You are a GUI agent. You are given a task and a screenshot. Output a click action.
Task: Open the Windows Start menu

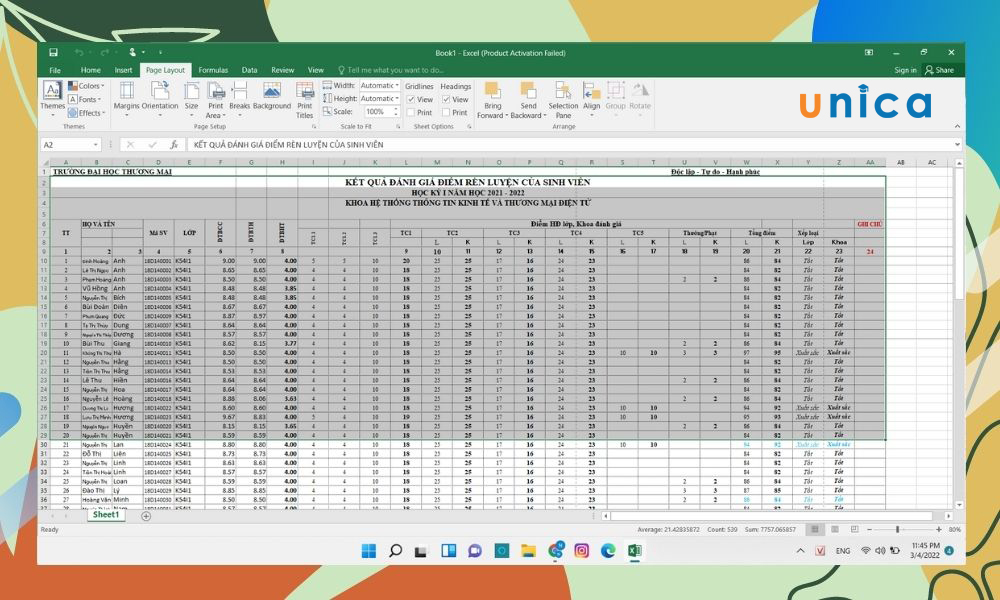(x=369, y=550)
